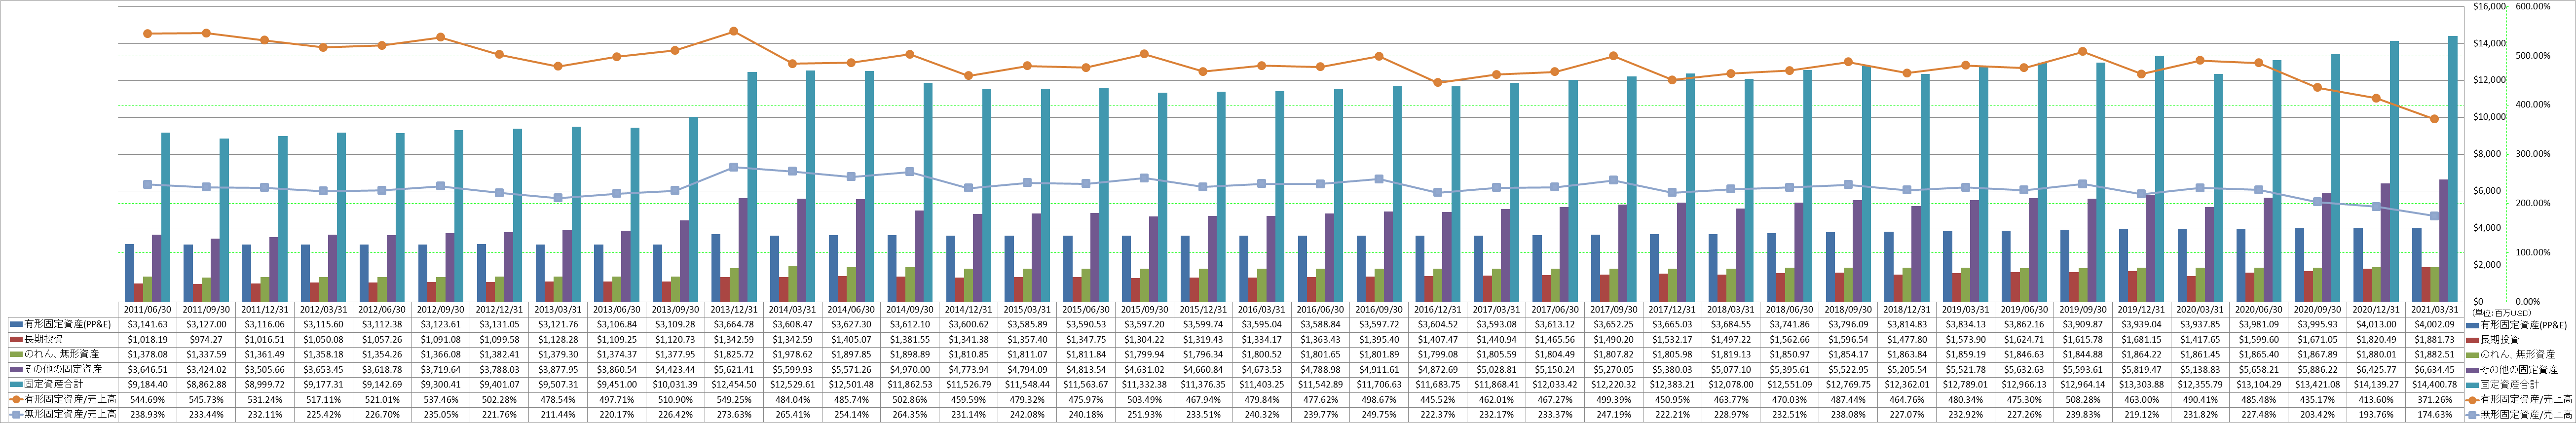2576x423 pixels.
Task: Click the $13,303.88 total cell
Action: pyautogui.click(x=2141, y=385)
